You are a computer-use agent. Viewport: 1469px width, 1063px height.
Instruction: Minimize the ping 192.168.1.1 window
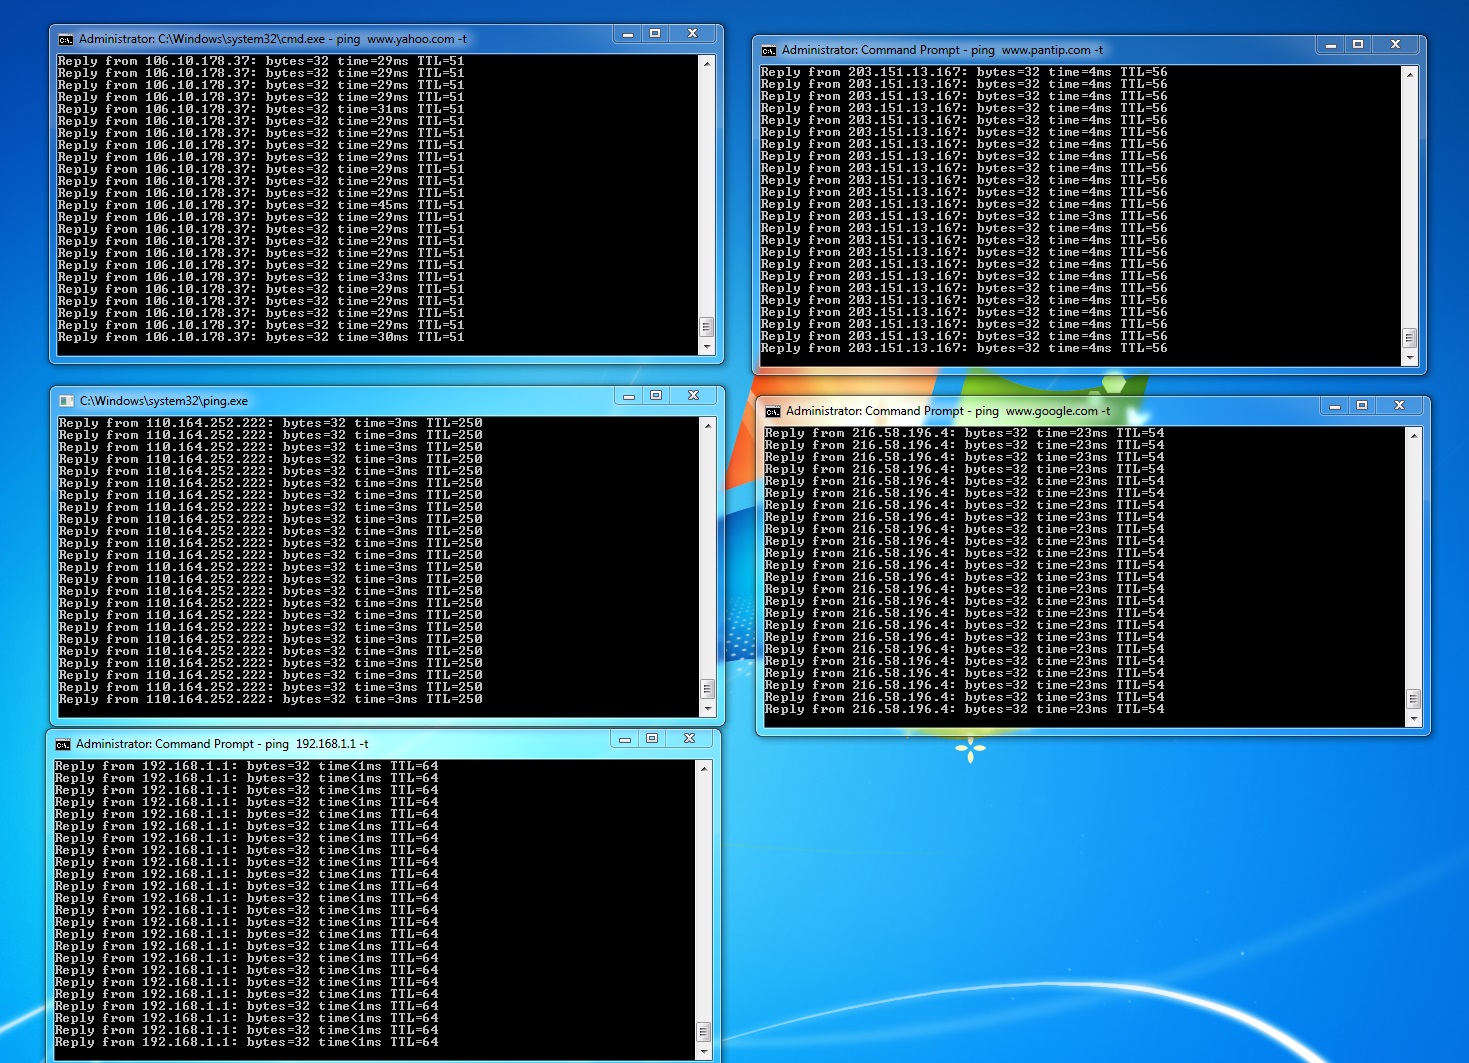[x=625, y=739]
